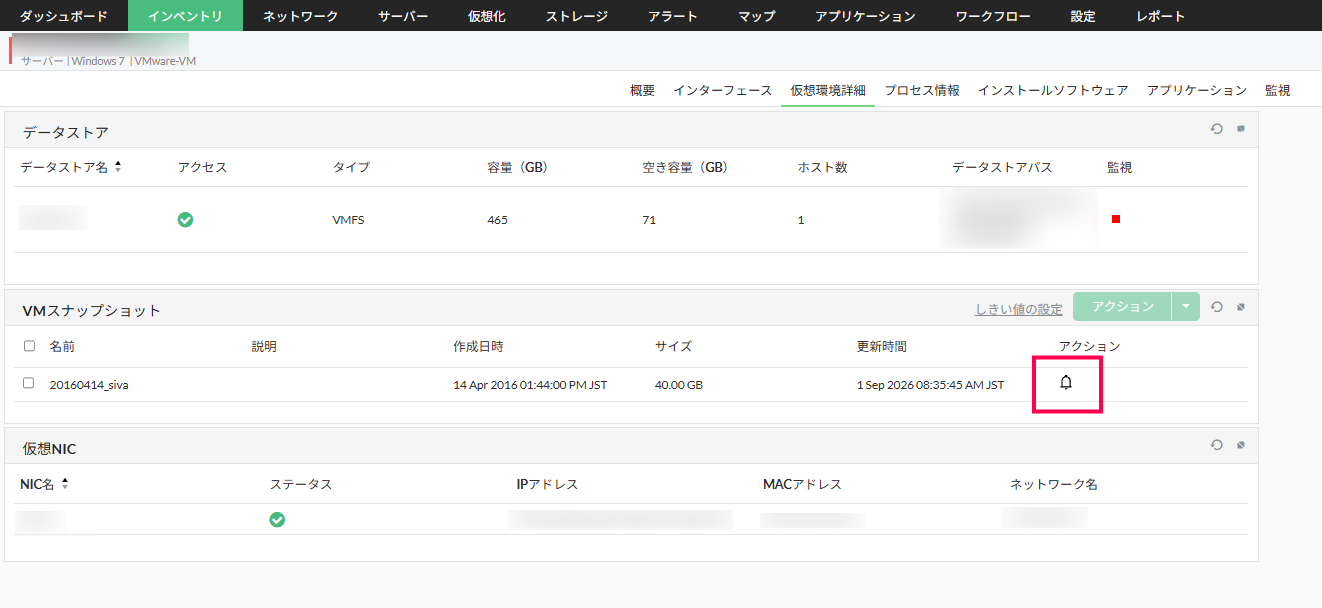Open the 仮想化 menu

[486, 16]
